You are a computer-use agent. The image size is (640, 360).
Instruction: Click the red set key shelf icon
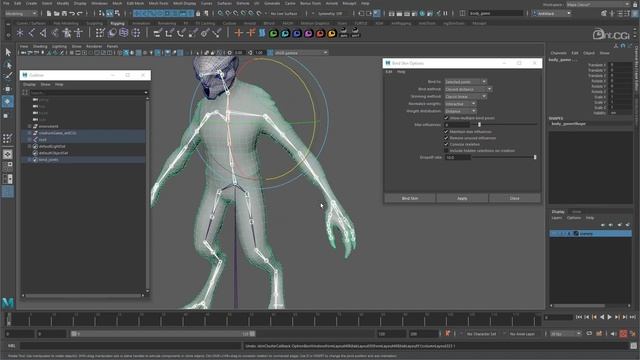click(320, 33)
